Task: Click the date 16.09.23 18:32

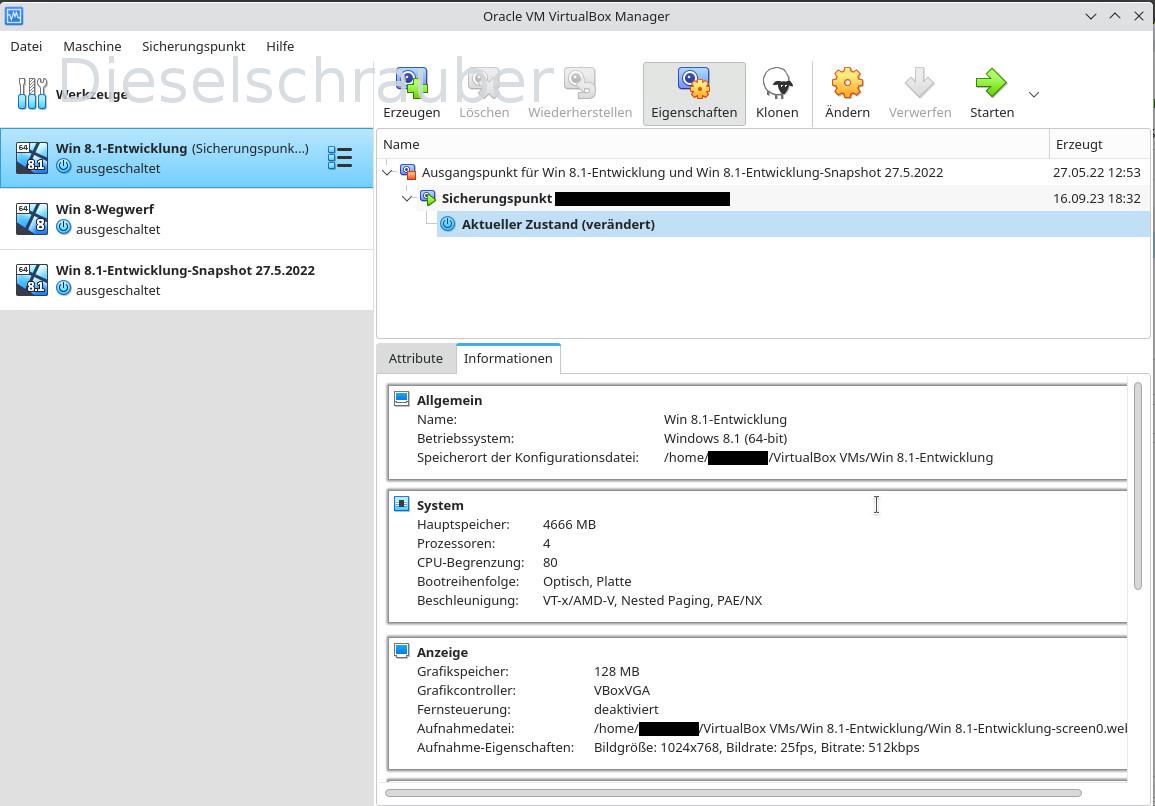Action: pyautogui.click(x=1096, y=198)
